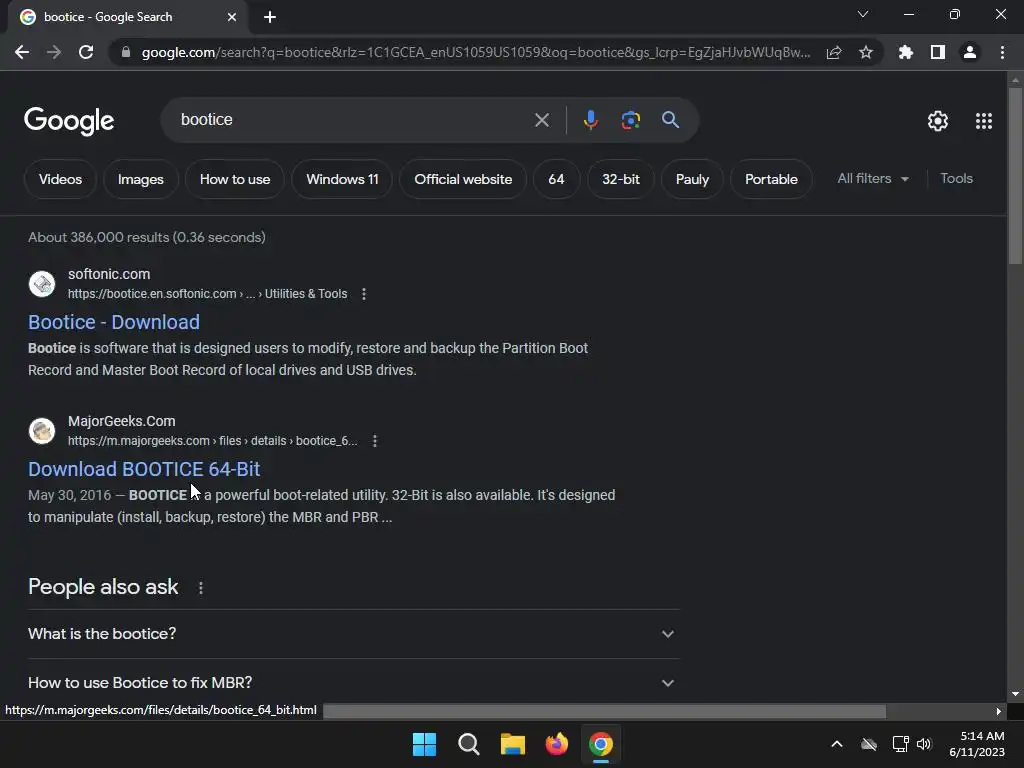Clear the search box text
The height and width of the screenshot is (768, 1024).
[x=541, y=120]
